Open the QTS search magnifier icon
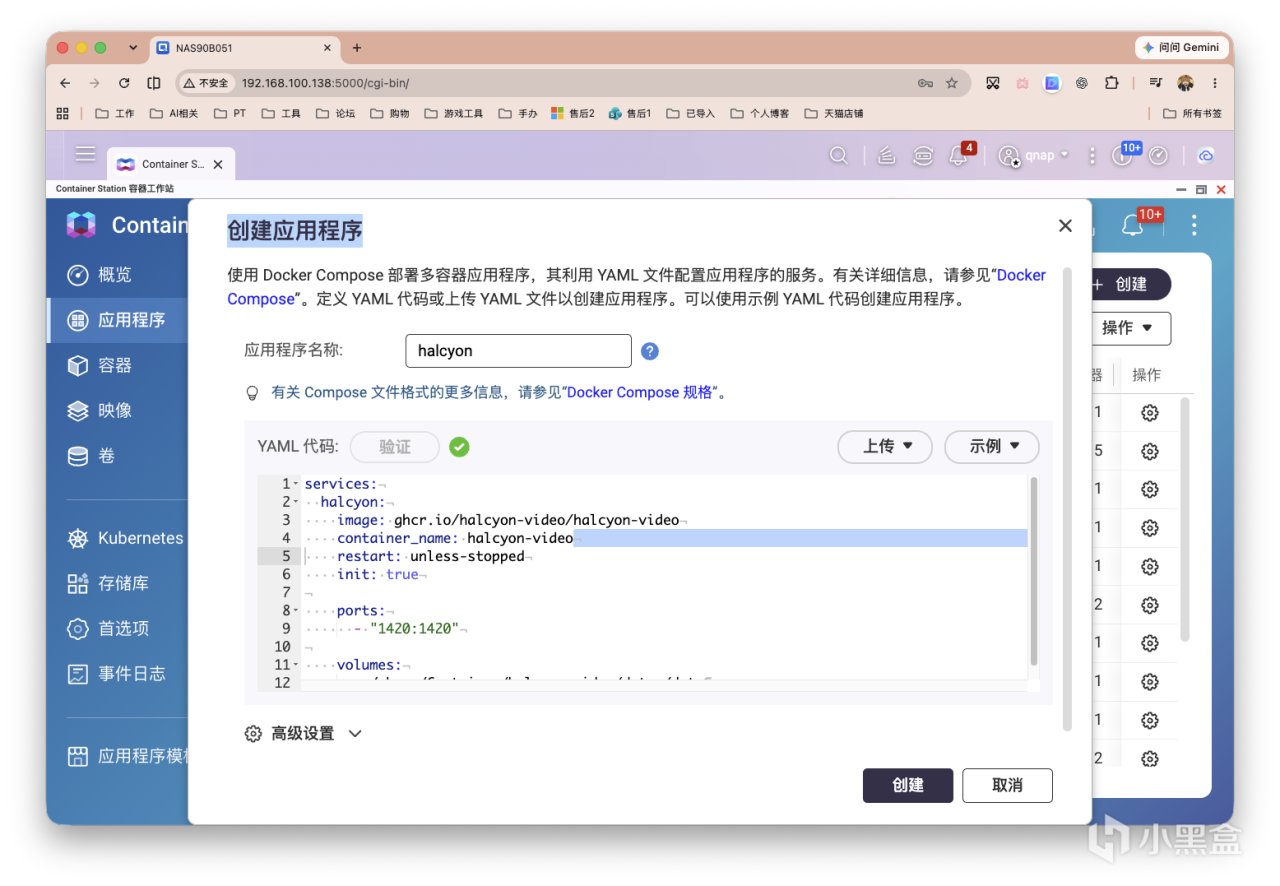 pos(839,156)
